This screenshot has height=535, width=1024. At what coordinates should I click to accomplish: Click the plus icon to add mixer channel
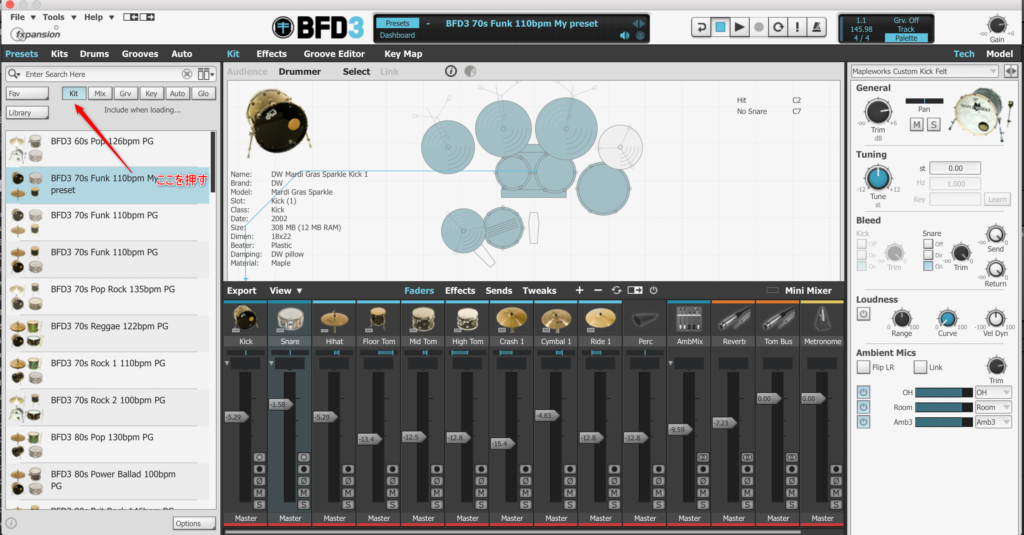(579, 291)
